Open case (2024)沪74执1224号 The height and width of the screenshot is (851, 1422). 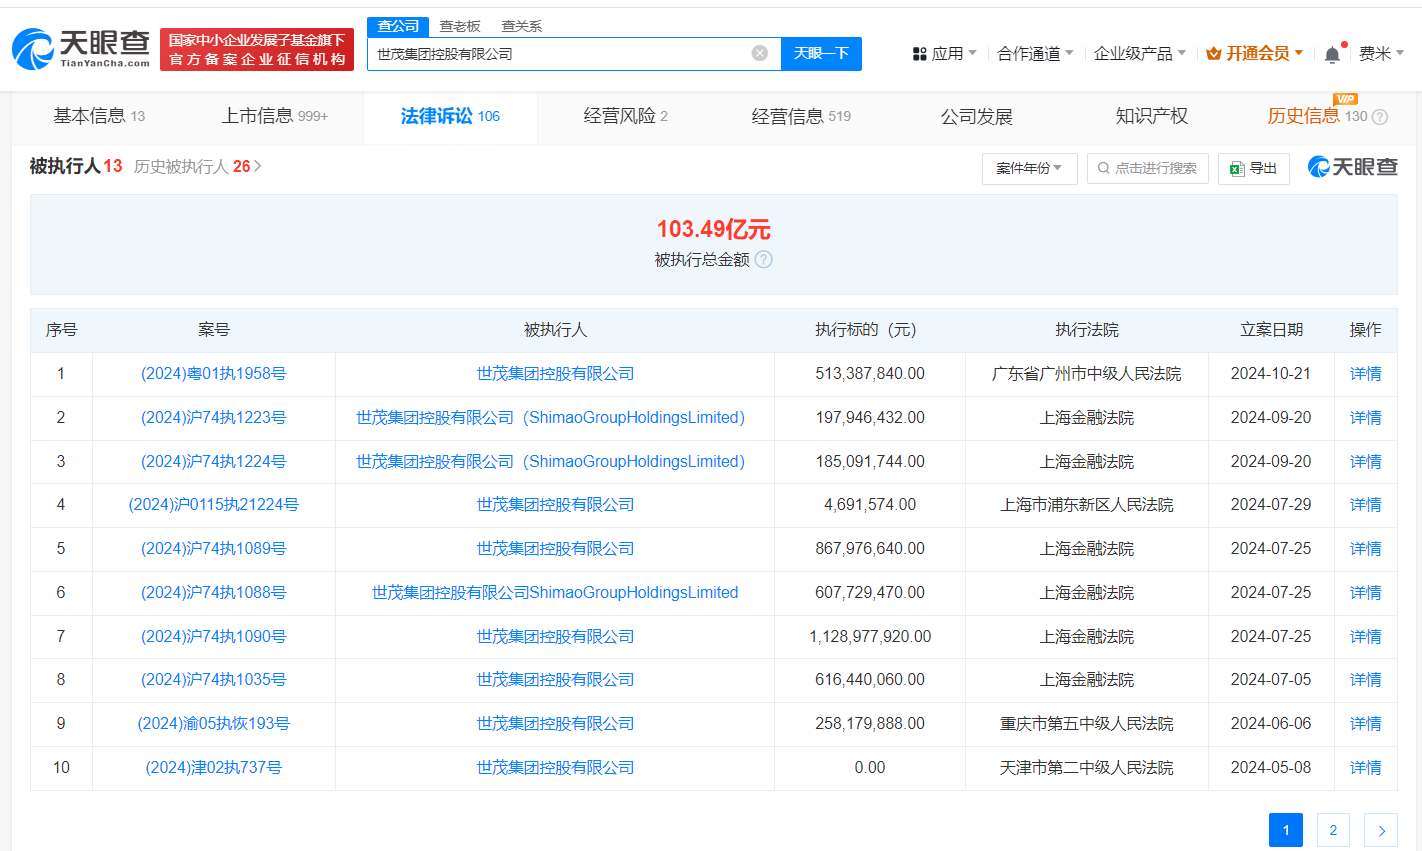(x=214, y=461)
